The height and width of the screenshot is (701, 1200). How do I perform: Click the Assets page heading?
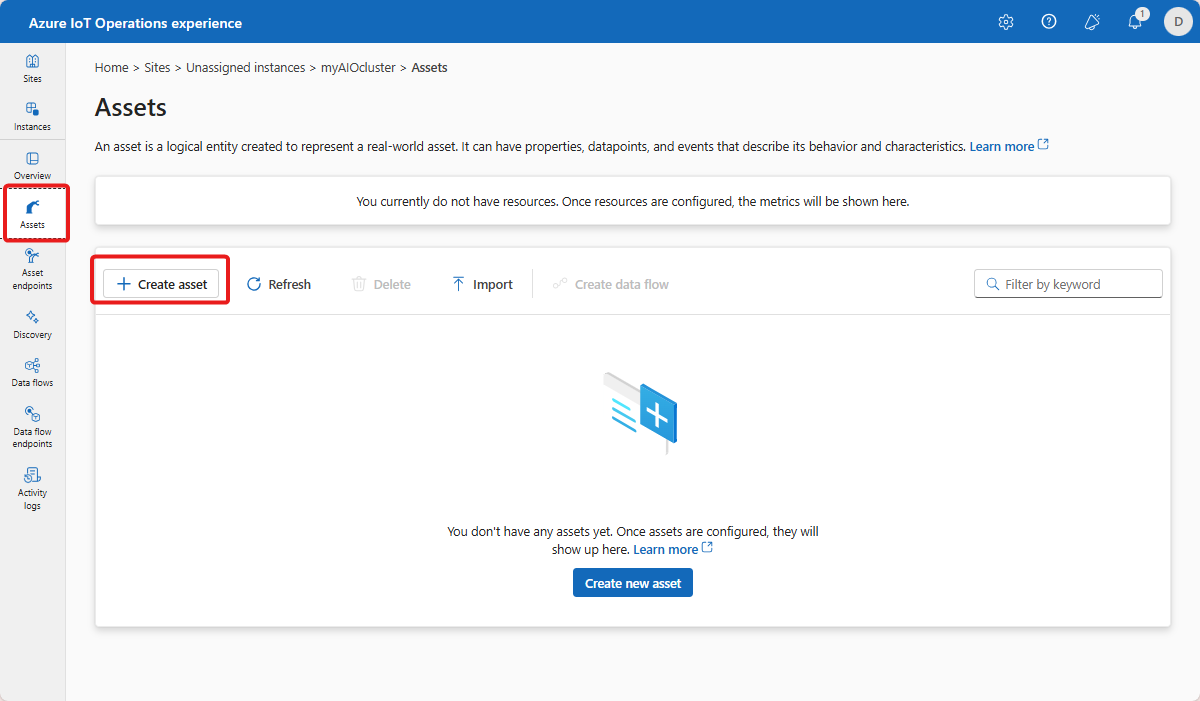tap(131, 107)
